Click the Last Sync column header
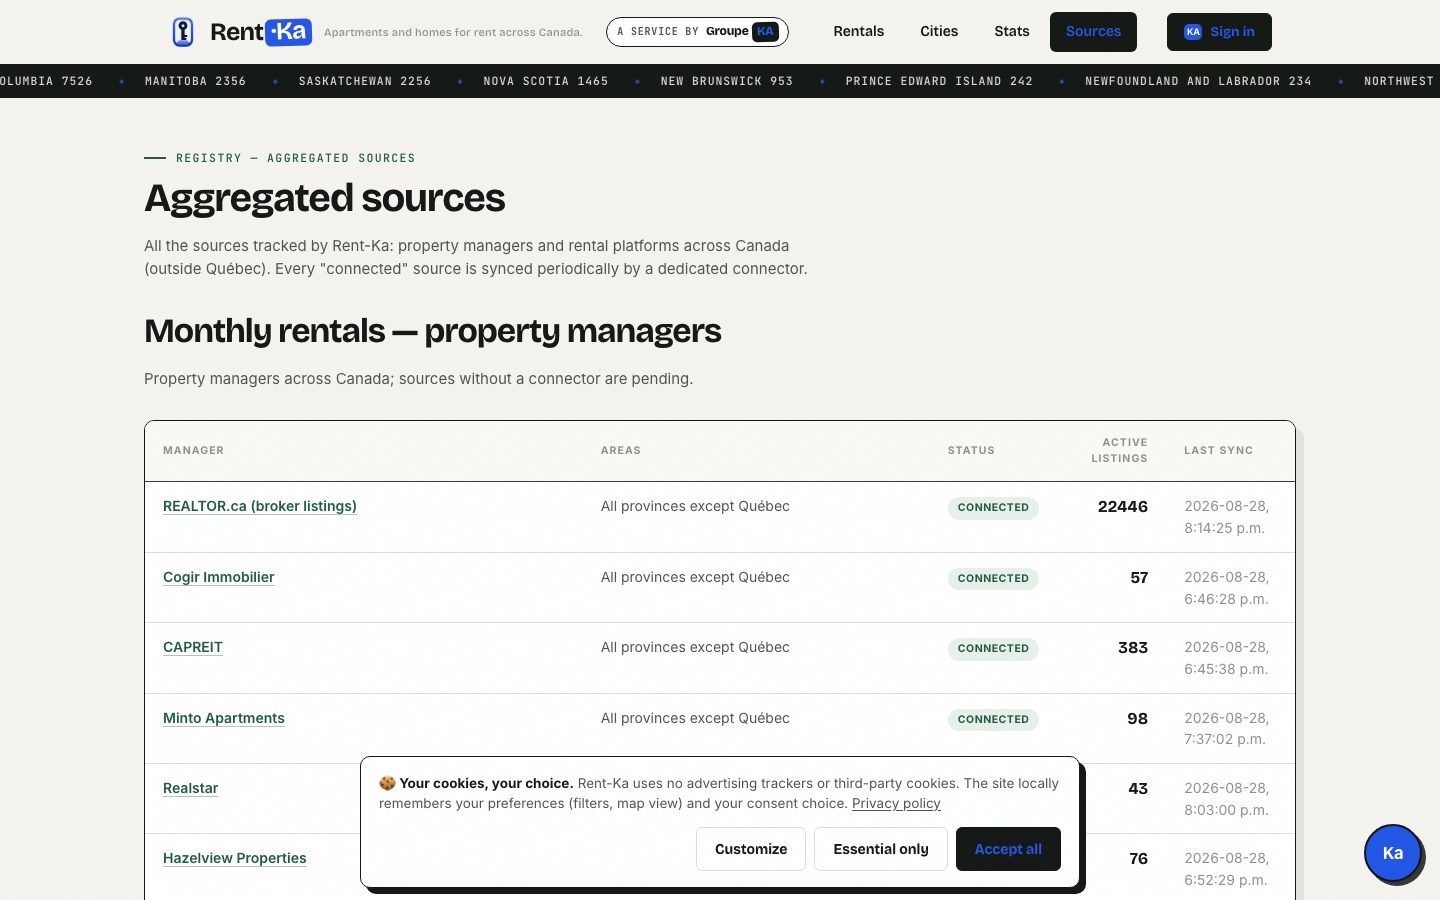This screenshot has height=900, width=1440. tap(1219, 450)
